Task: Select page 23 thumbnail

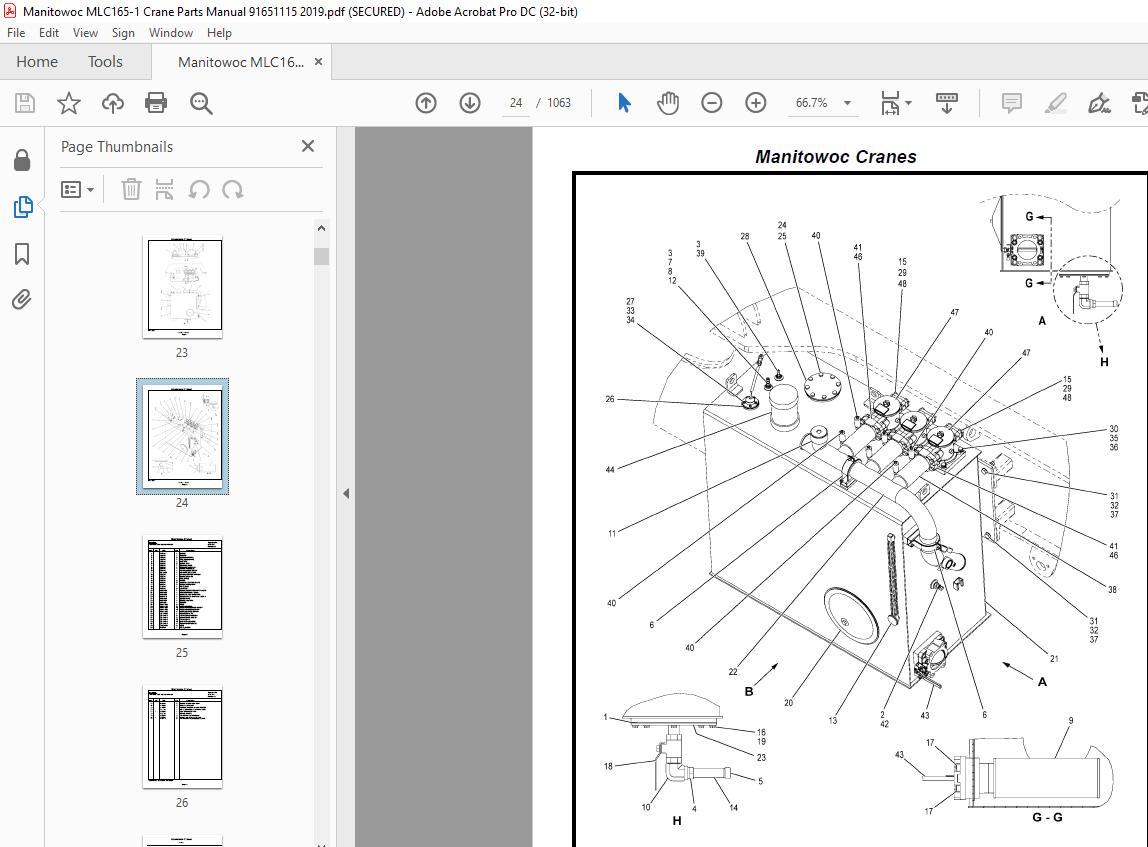Action: [182, 287]
